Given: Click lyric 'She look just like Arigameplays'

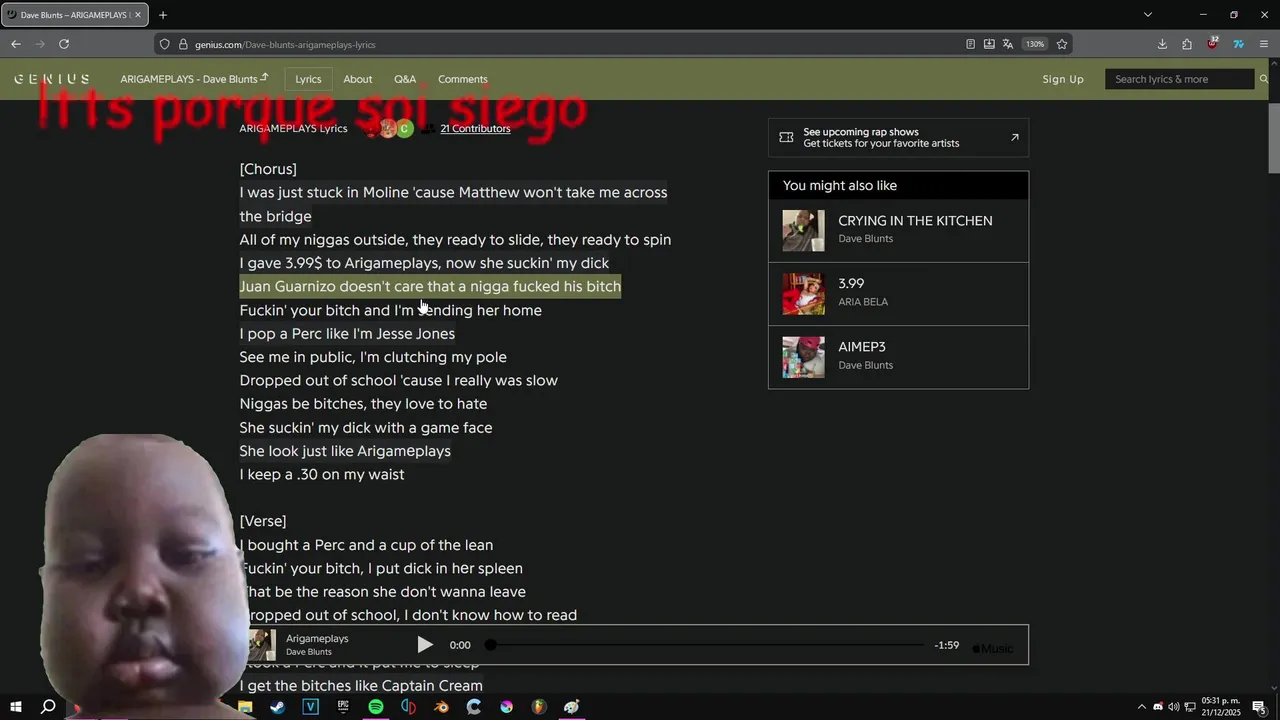Looking at the screenshot, I should tap(345, 451).
